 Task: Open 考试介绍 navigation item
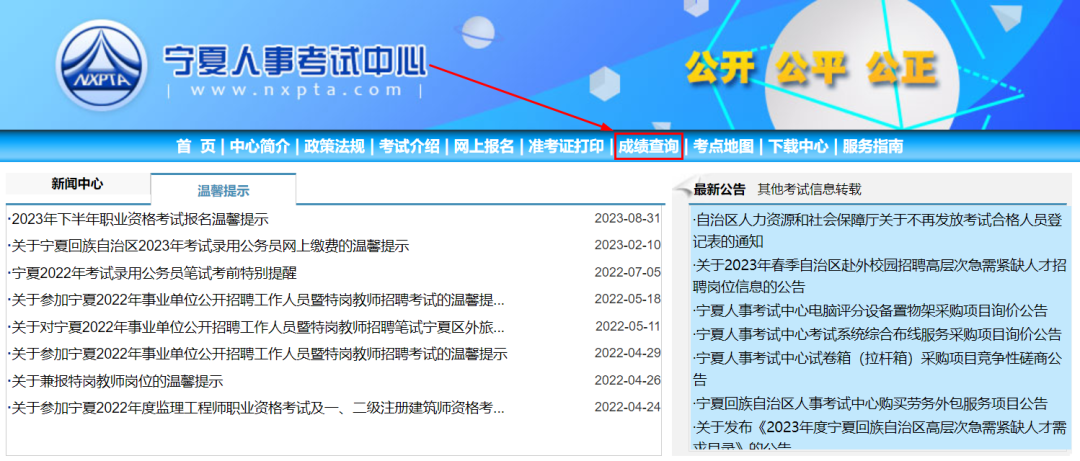coord(409,146)
